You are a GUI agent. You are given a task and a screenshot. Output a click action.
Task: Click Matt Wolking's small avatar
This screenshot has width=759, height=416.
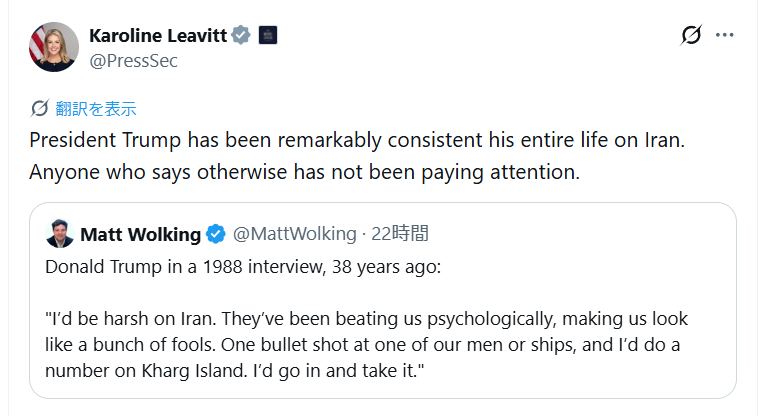[x=59, y=234]
